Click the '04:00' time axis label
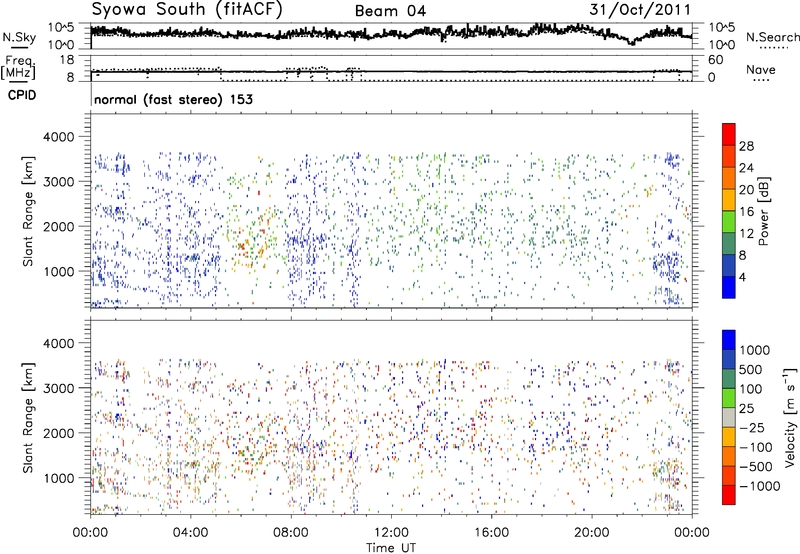The image size is (800, 554). click(191, 533)
